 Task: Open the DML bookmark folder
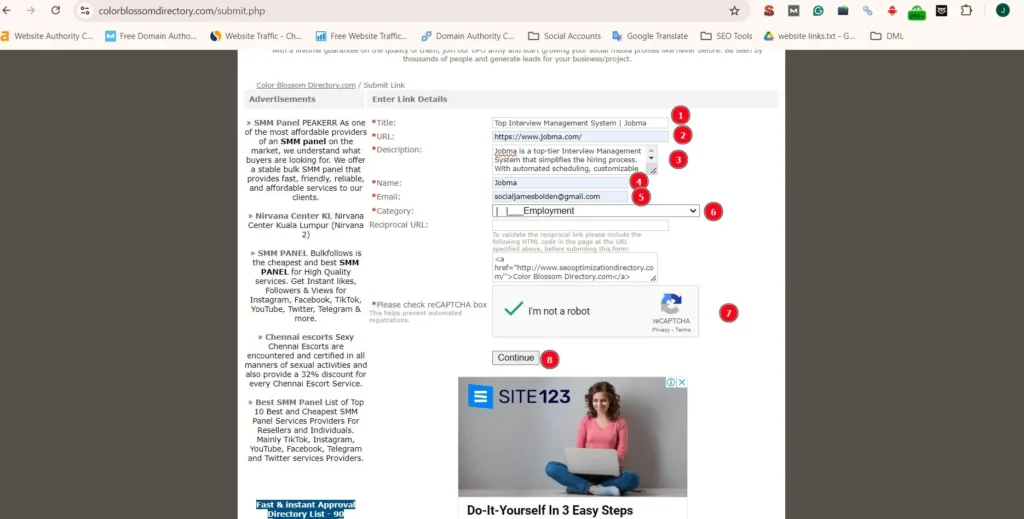click(888, 36)
